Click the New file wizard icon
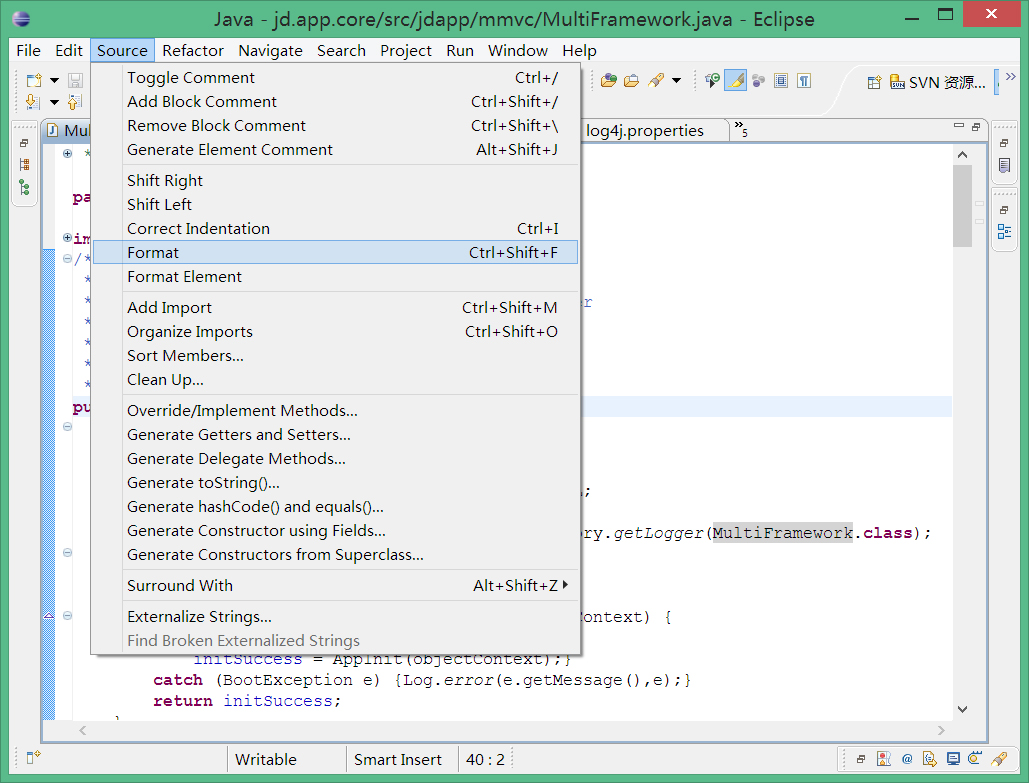Viewport: 1029px width, 783px height. 33,81
